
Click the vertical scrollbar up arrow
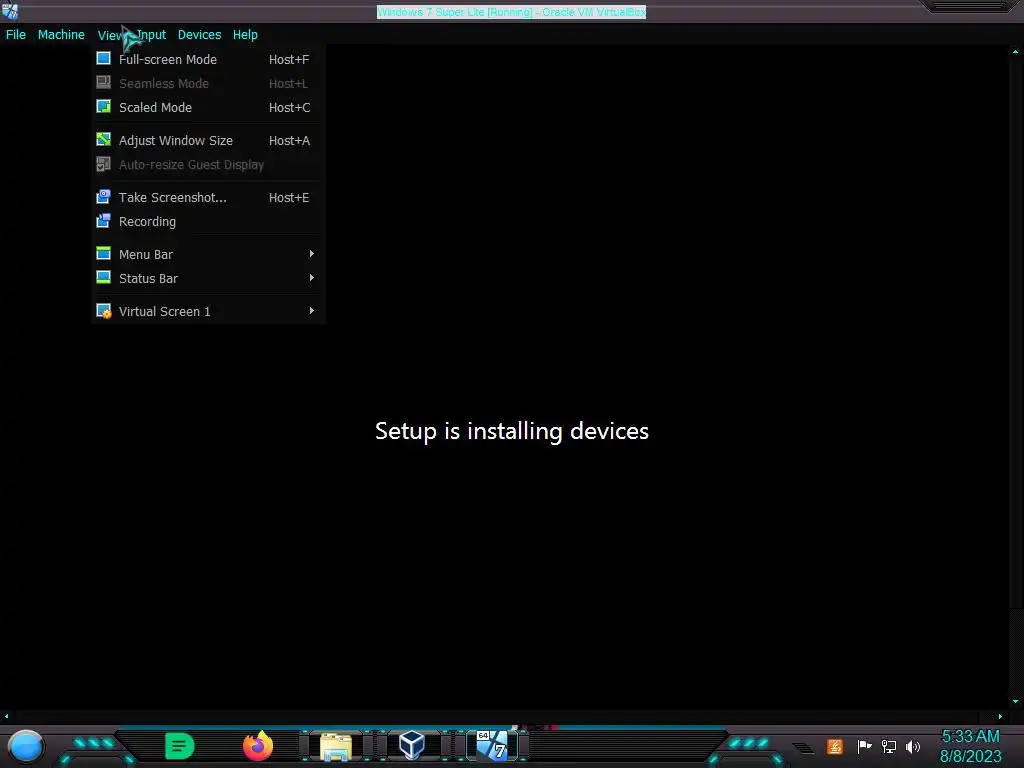click(1016, 52)
